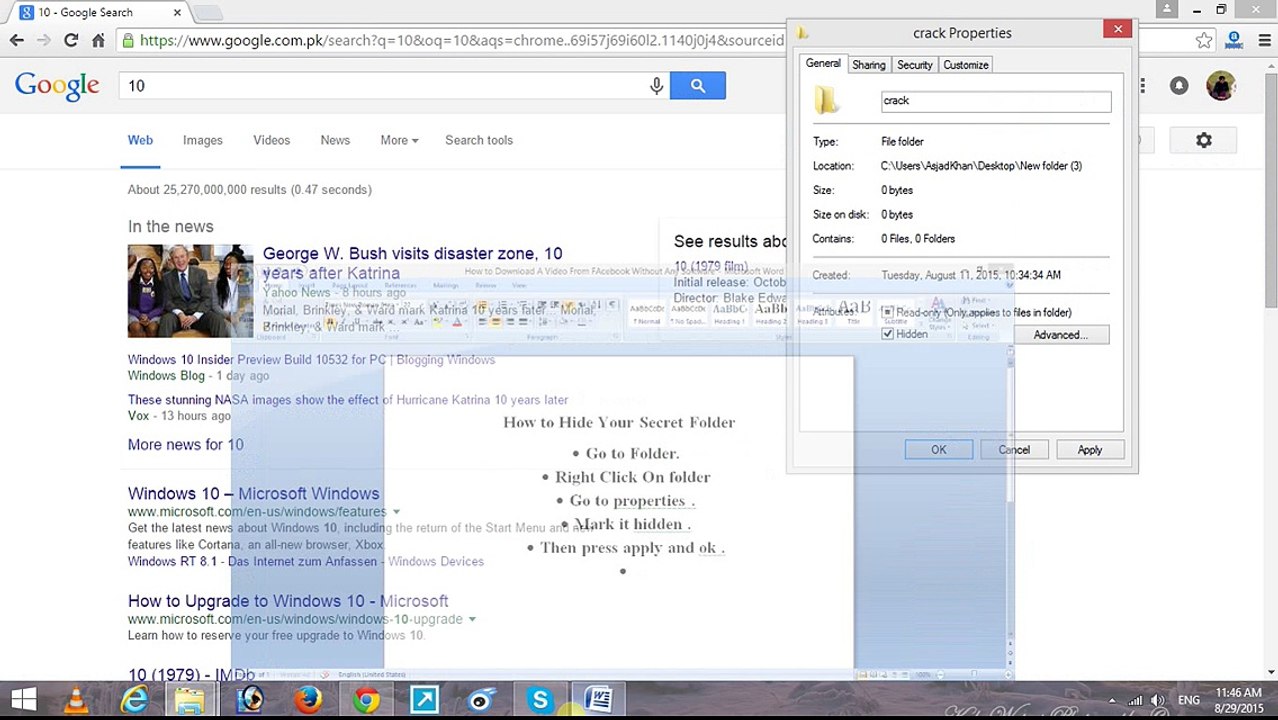Open 'How to Upgrade to Windows 10' result
Viewport: 1278px width, 720px height.
[288, 601]
